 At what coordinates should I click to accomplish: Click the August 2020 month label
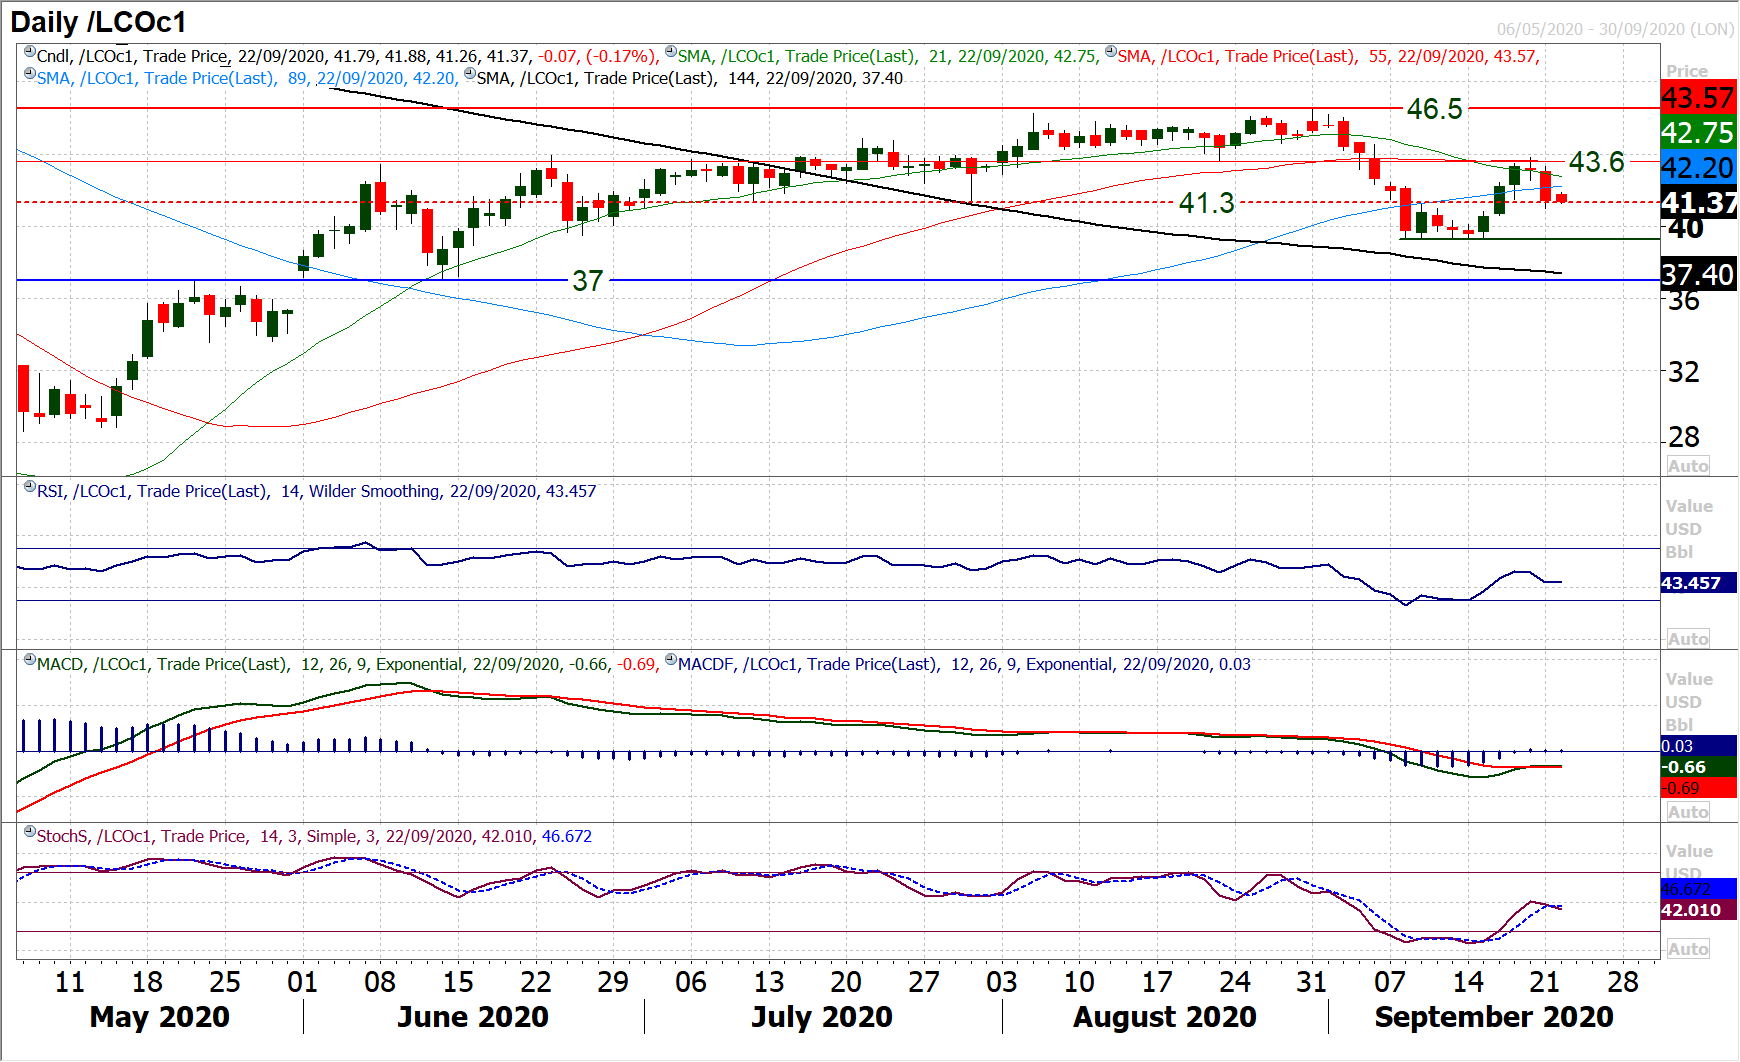(1165, 1017)
